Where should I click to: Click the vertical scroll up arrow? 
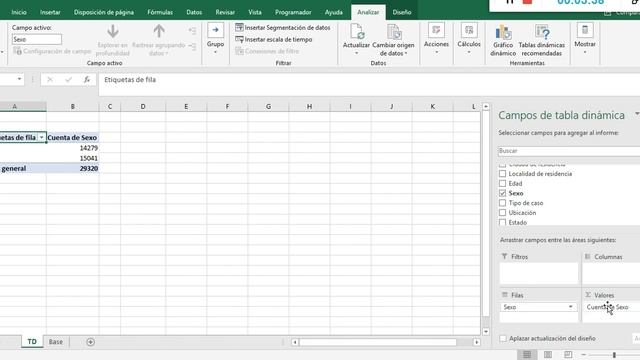coord(486,107)
